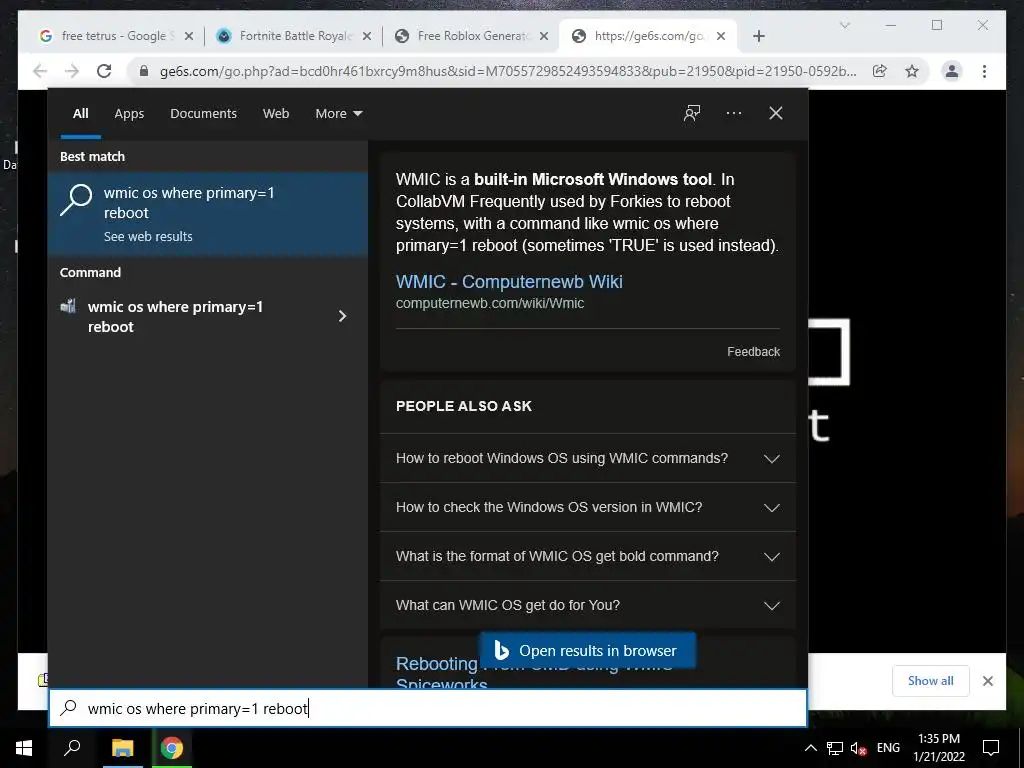
Task: Open Chrome's three-dot menu
Action: click(984, 71)
